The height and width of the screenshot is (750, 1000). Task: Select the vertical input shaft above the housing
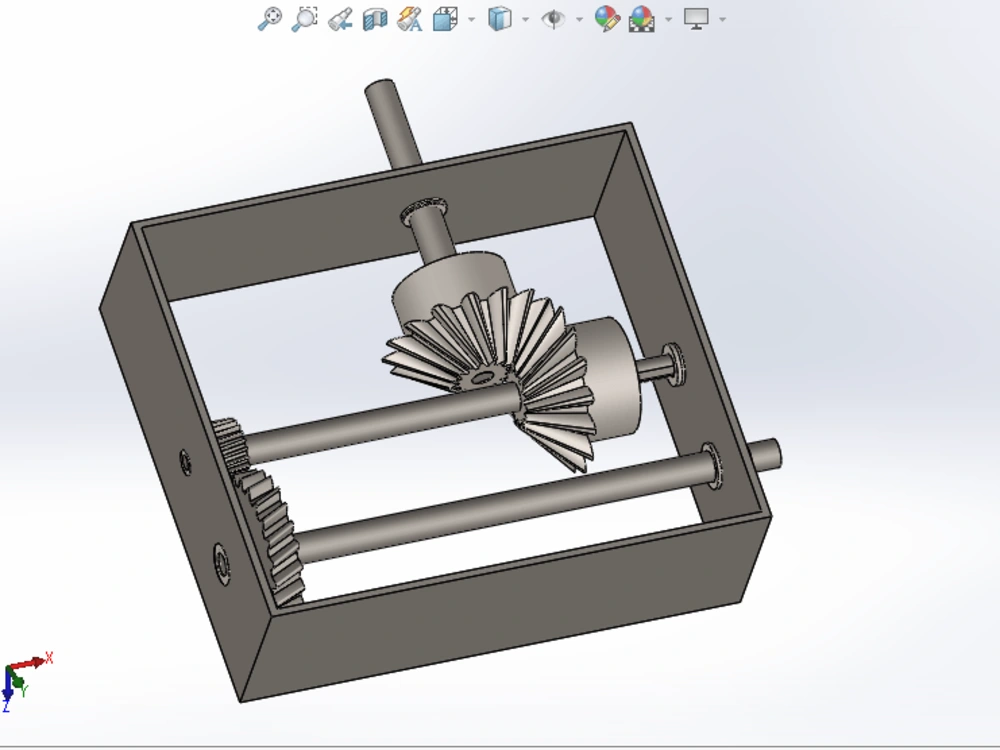pyautogui.click(x=393, y=122)
